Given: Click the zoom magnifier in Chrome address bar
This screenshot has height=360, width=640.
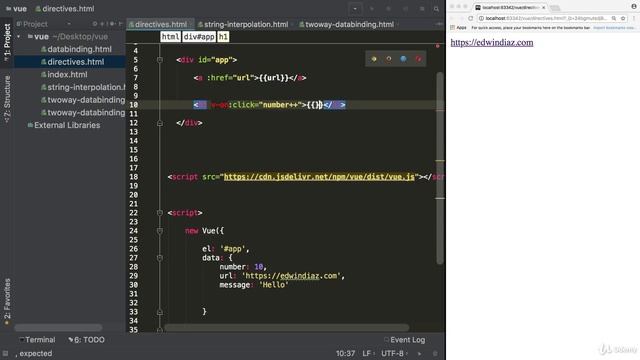Looking at the screenshot, I should [613, 18].
